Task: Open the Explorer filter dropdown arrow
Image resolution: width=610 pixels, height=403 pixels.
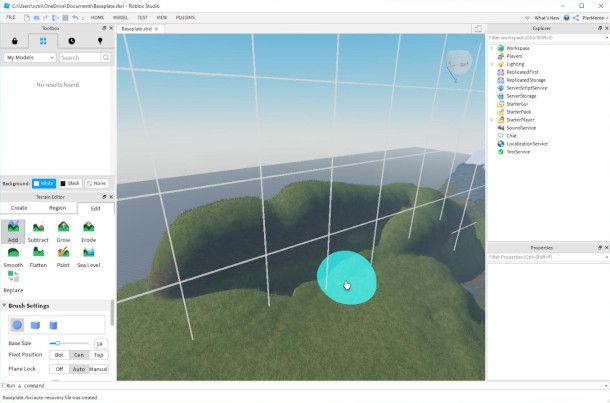Action: pyautogui.click(x=607, y=38)
